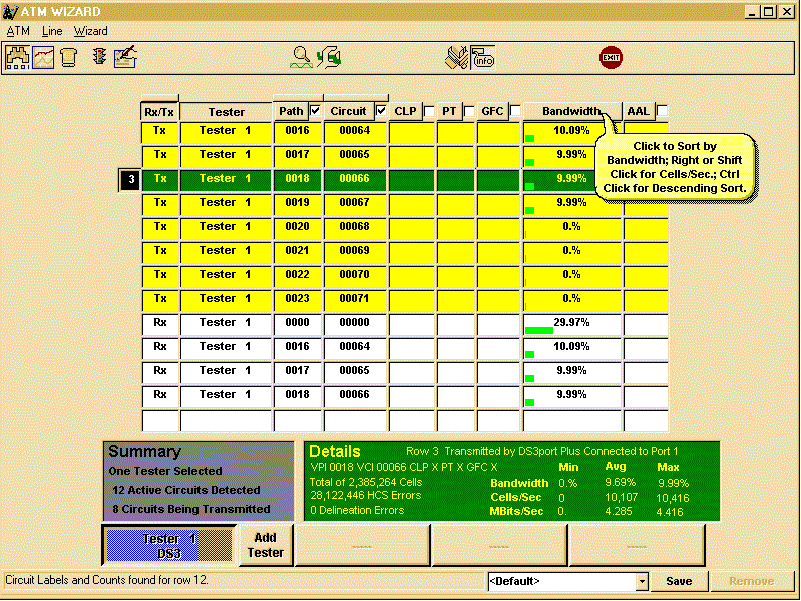Toggle the Circuit column checkbox

click(381, 110)
